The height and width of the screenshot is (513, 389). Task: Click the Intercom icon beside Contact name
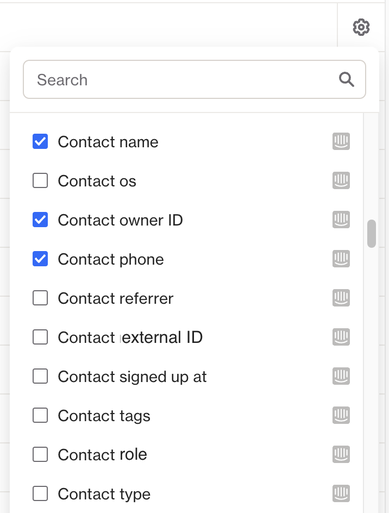coord(341,141)
